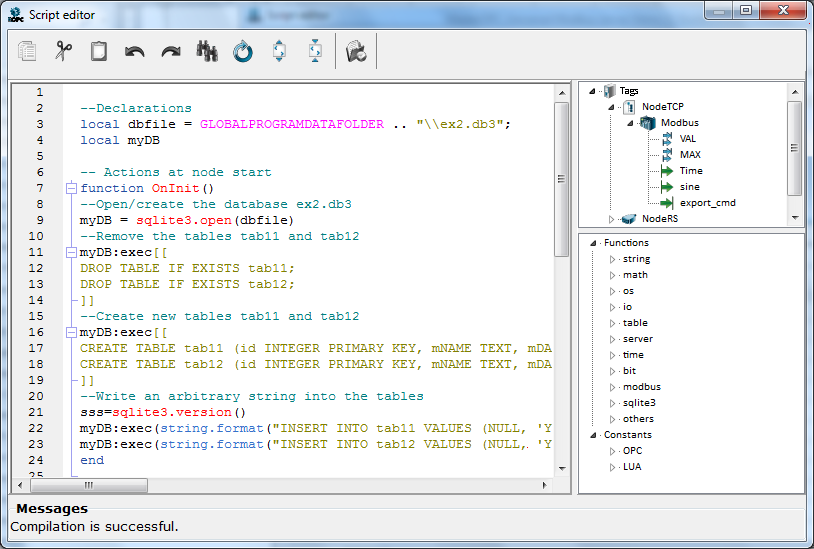Select the os function group
814x549 pixels.
point(628,291)
